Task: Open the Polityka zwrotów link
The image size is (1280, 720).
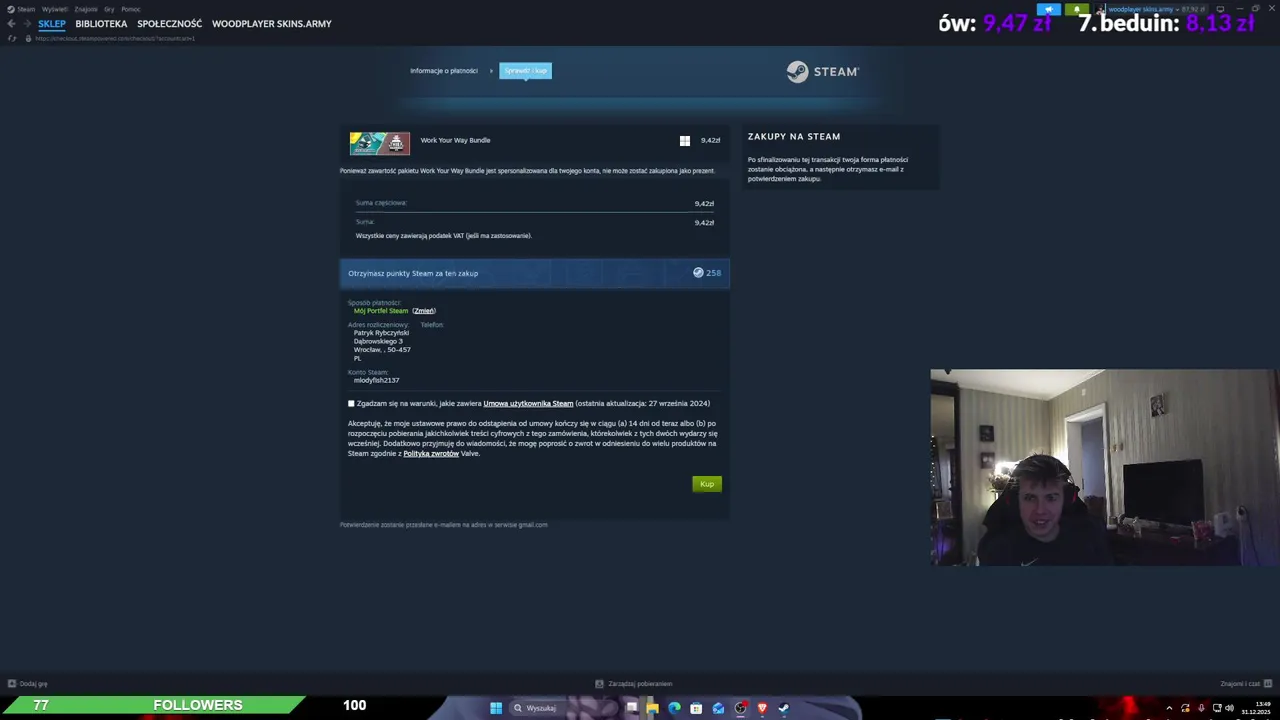Action: [x=431, y=454]
